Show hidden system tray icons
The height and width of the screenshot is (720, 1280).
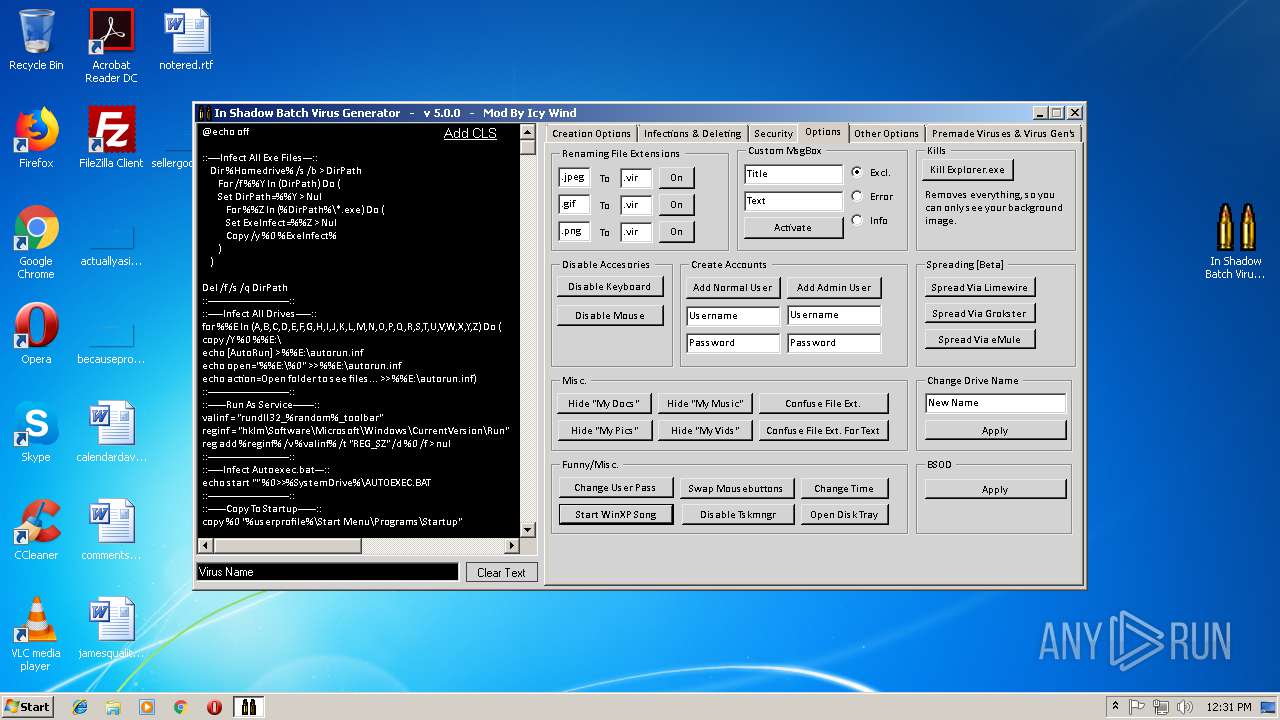coord(1115,707)
